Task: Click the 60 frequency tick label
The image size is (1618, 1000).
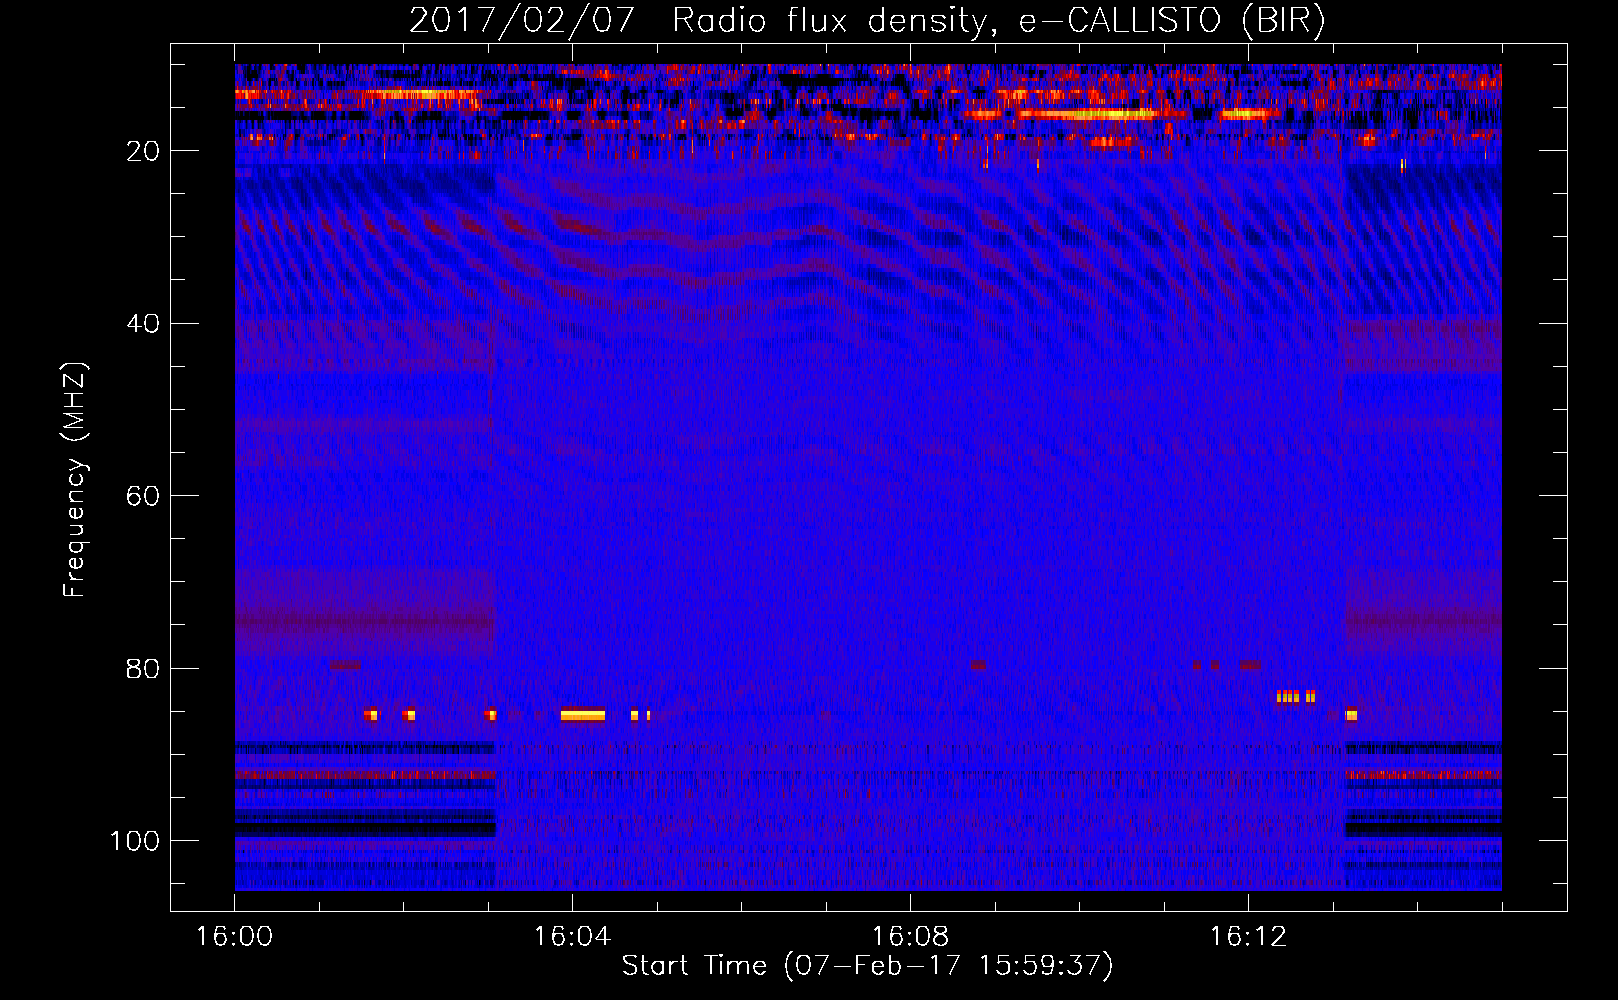Action: [x=143, y=496]
